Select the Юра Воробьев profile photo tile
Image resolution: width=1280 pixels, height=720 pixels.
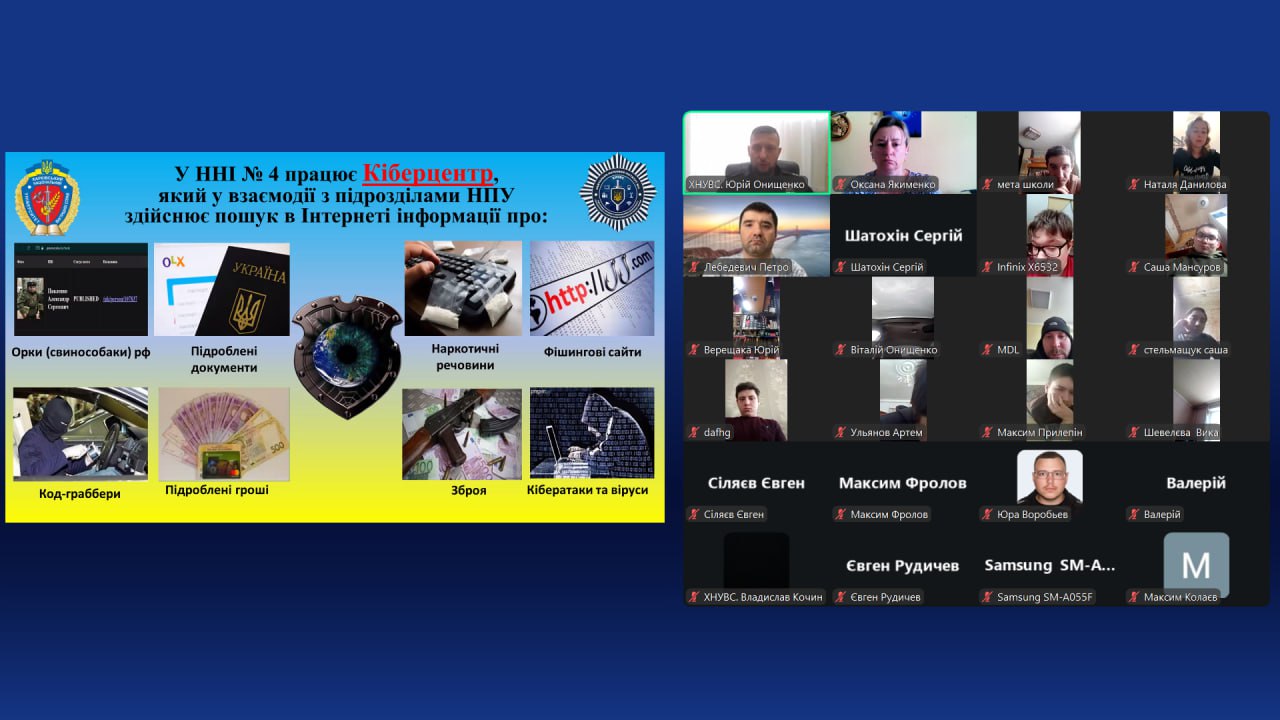point(1049,478)
